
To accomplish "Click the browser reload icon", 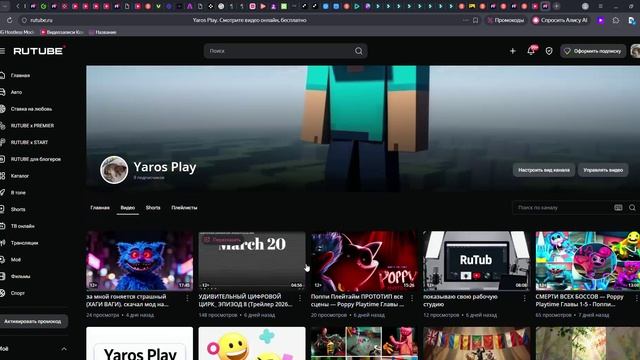I will [9, 20].
